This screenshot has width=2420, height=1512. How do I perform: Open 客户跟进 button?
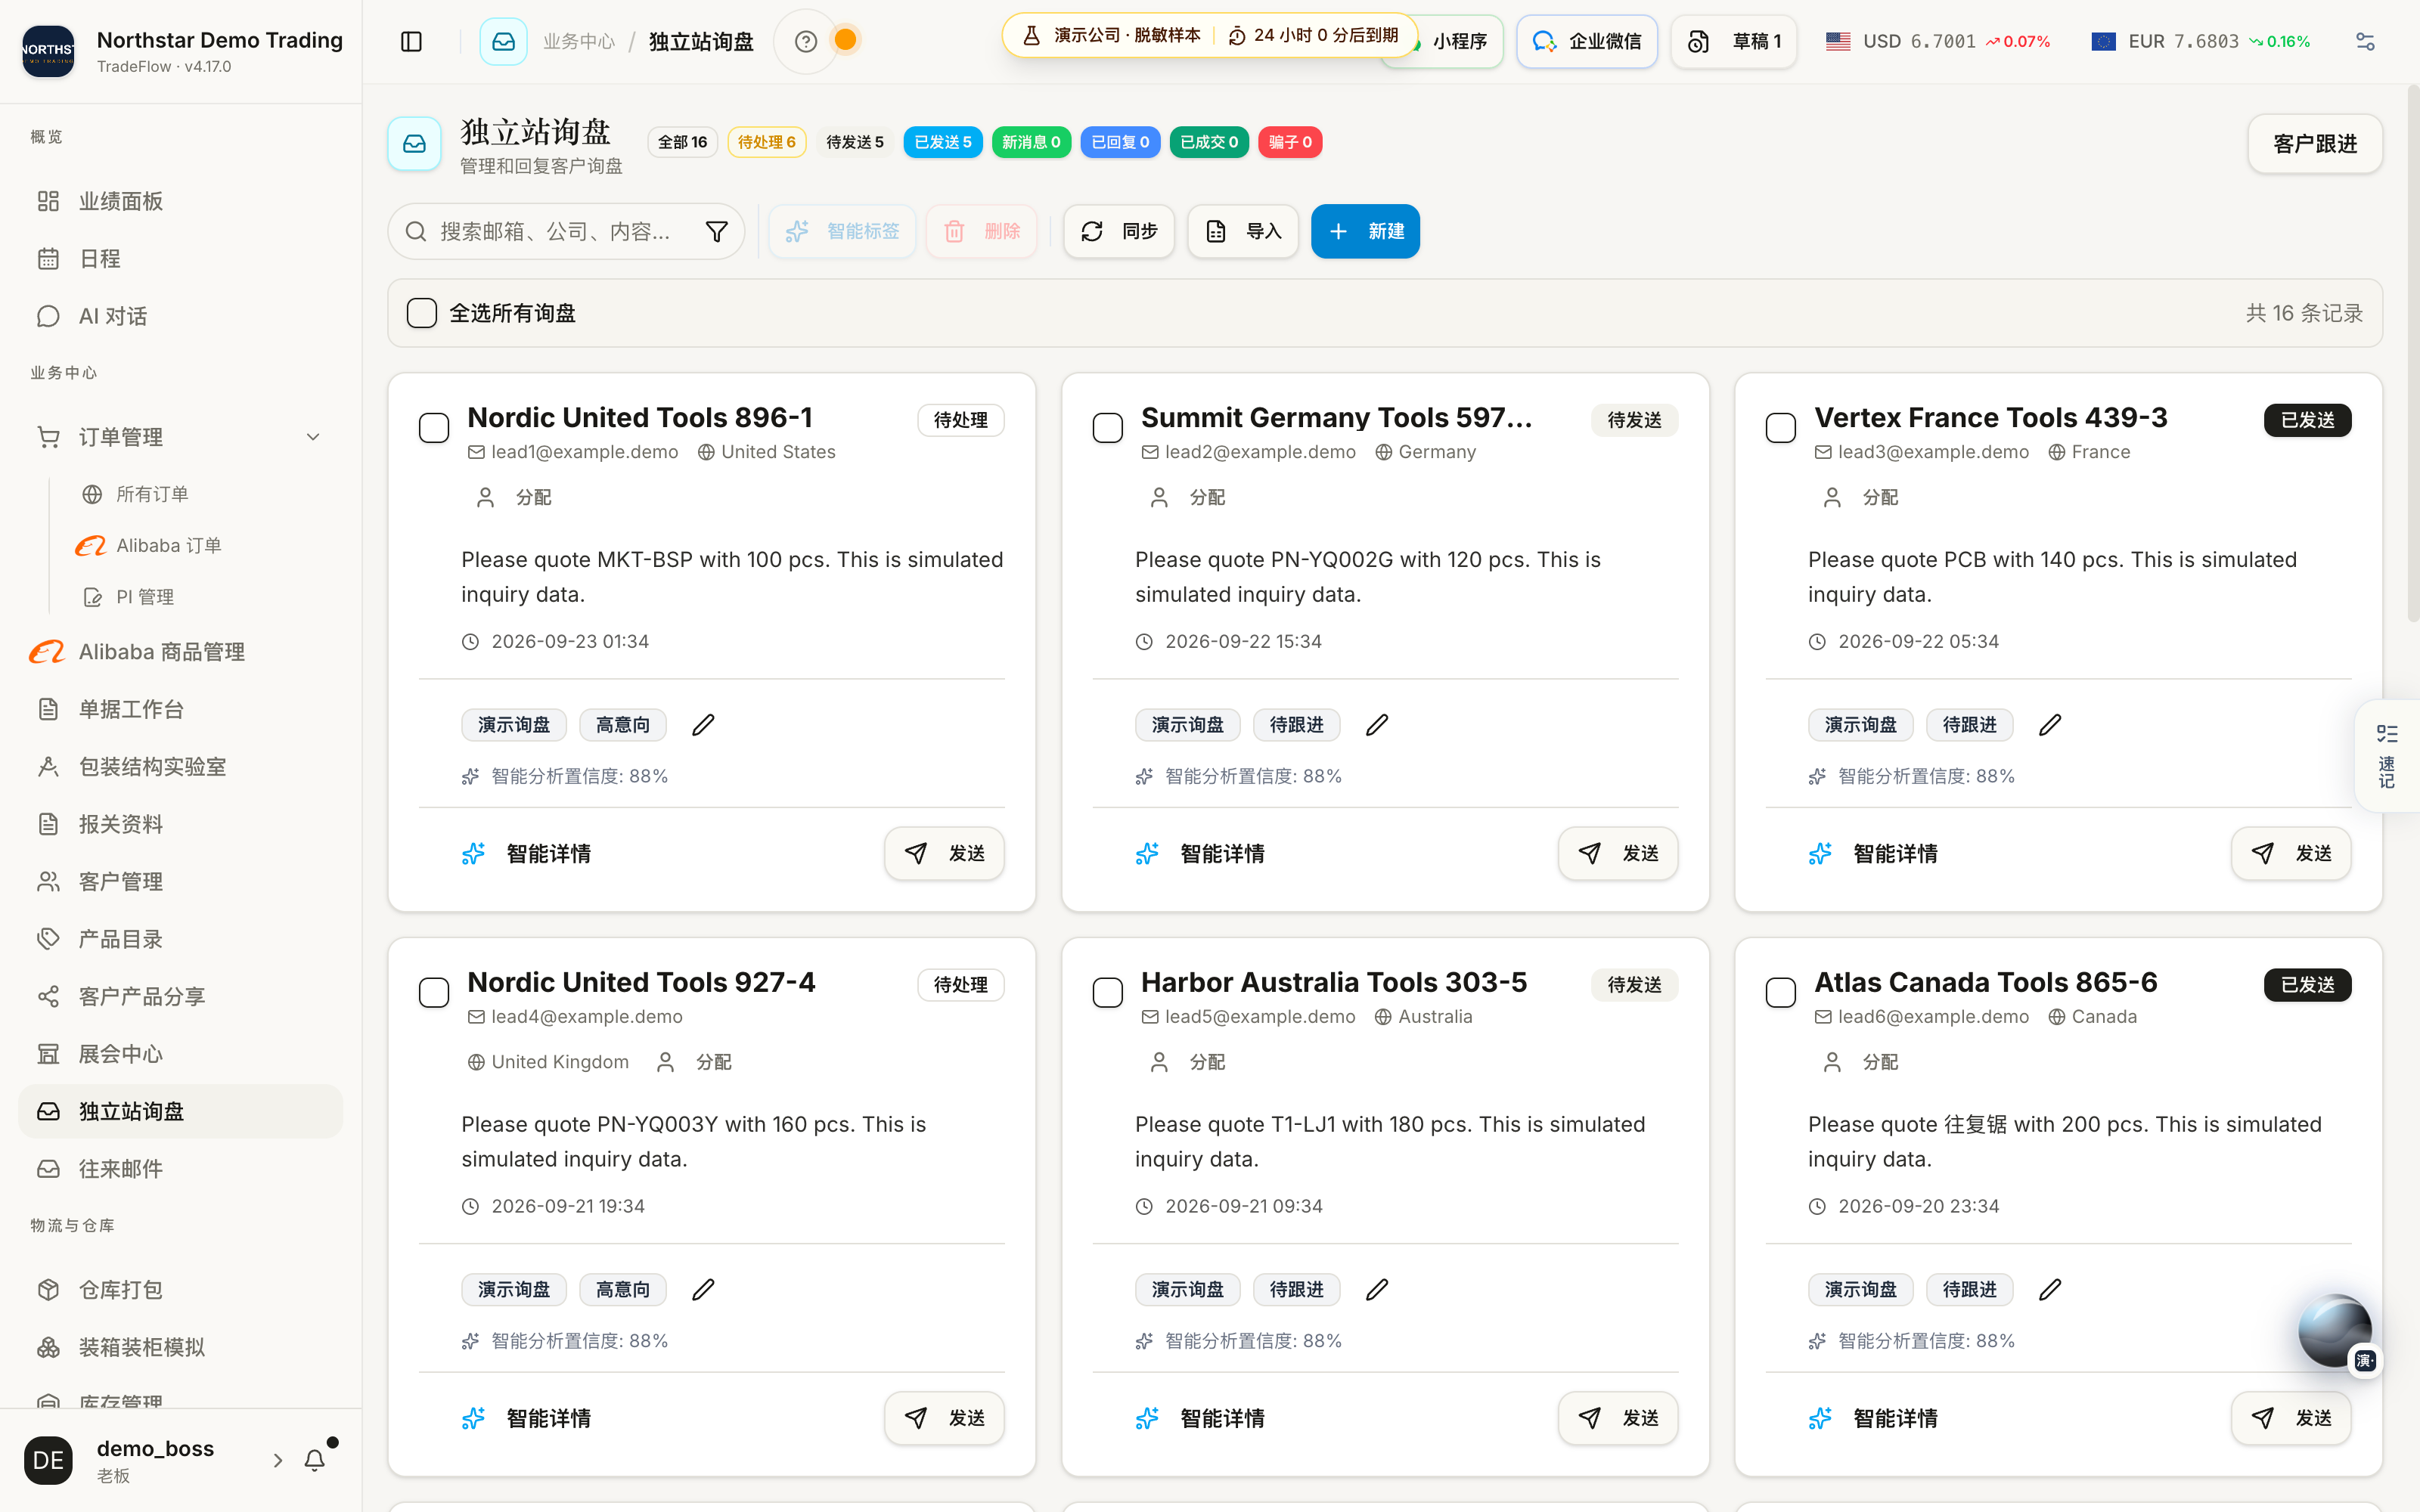pos(2315,144)
